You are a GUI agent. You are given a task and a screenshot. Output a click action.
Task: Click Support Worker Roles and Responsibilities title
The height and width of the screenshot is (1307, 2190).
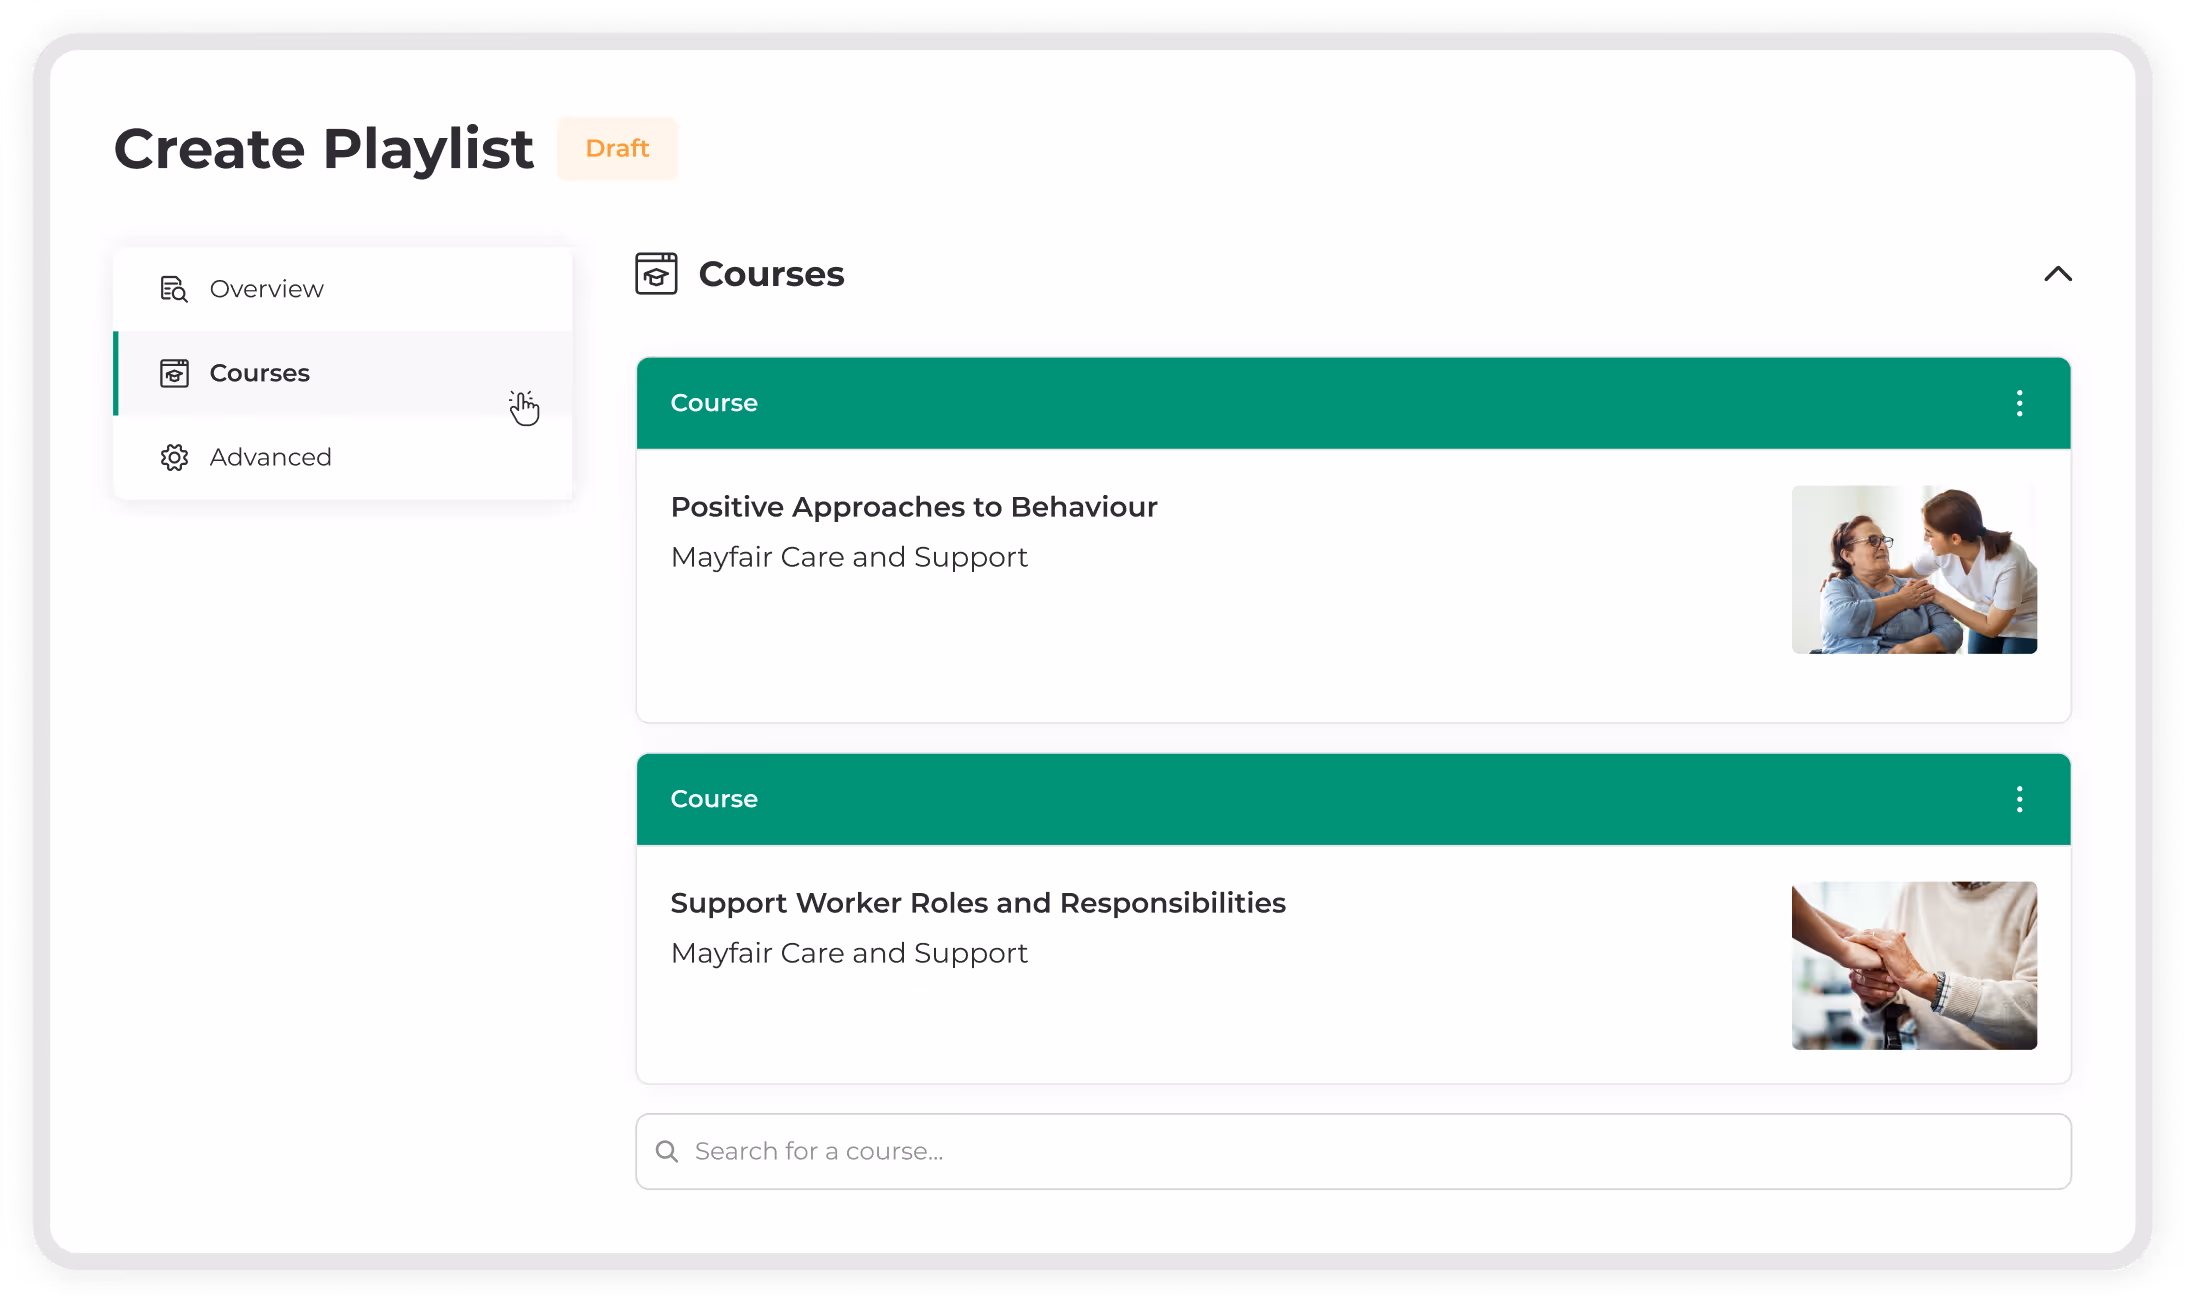977,903
